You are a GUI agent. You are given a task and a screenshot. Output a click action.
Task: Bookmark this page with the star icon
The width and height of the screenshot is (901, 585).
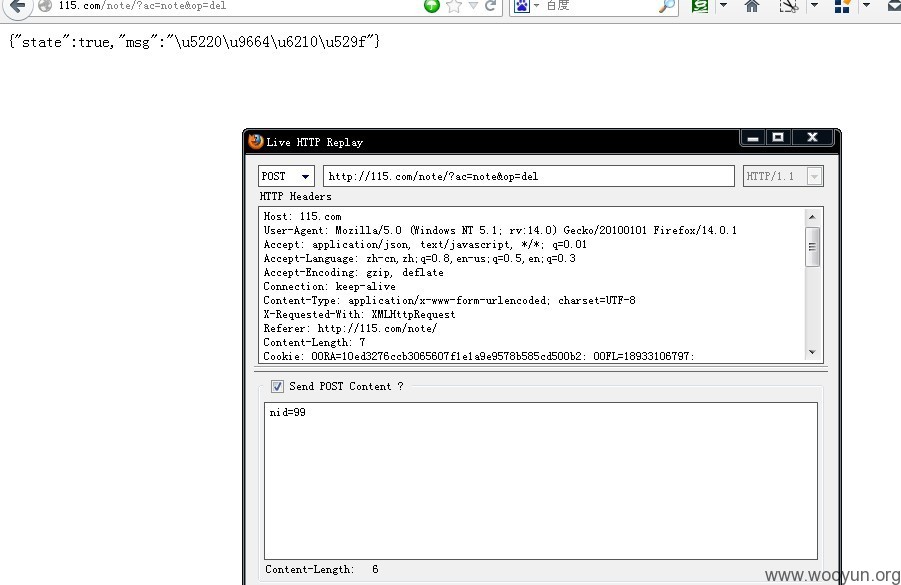[454, 6]
